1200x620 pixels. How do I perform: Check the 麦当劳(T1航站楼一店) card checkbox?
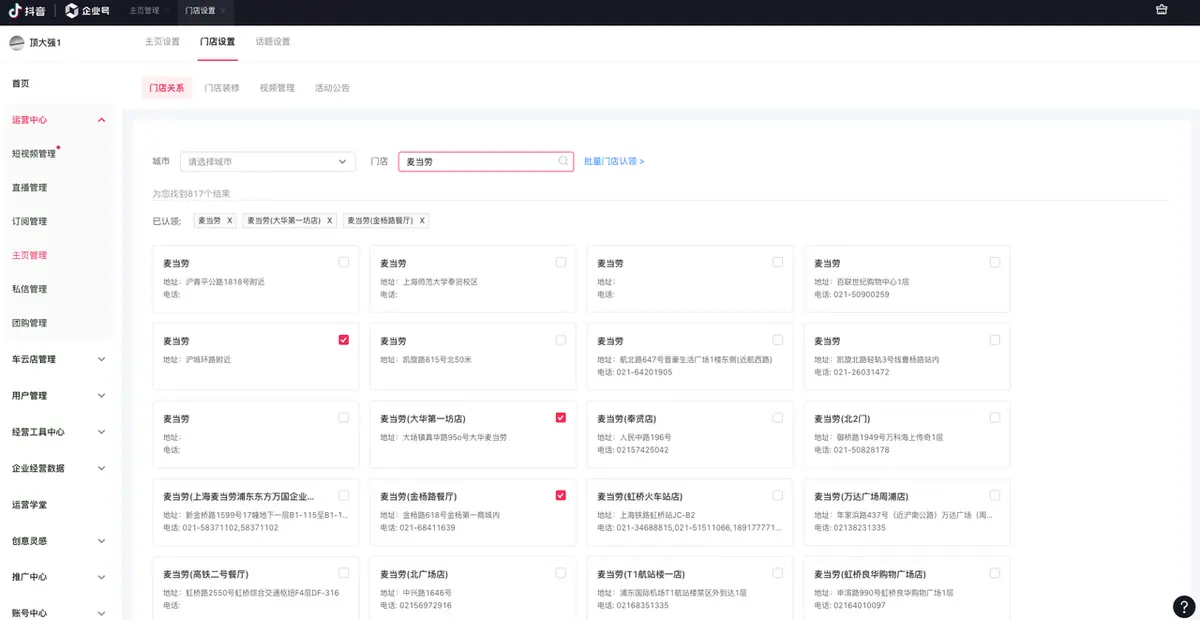(x=778, y=573)
